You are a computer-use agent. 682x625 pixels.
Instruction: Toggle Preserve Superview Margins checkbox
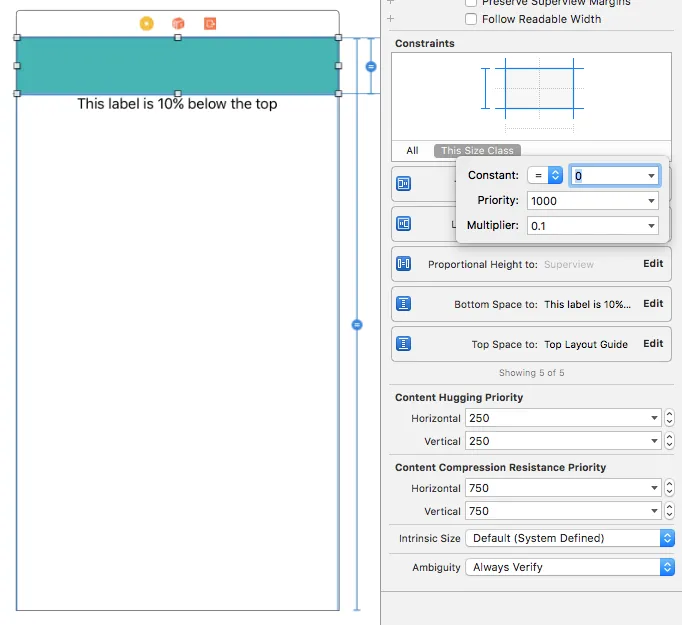coord(471,3)
